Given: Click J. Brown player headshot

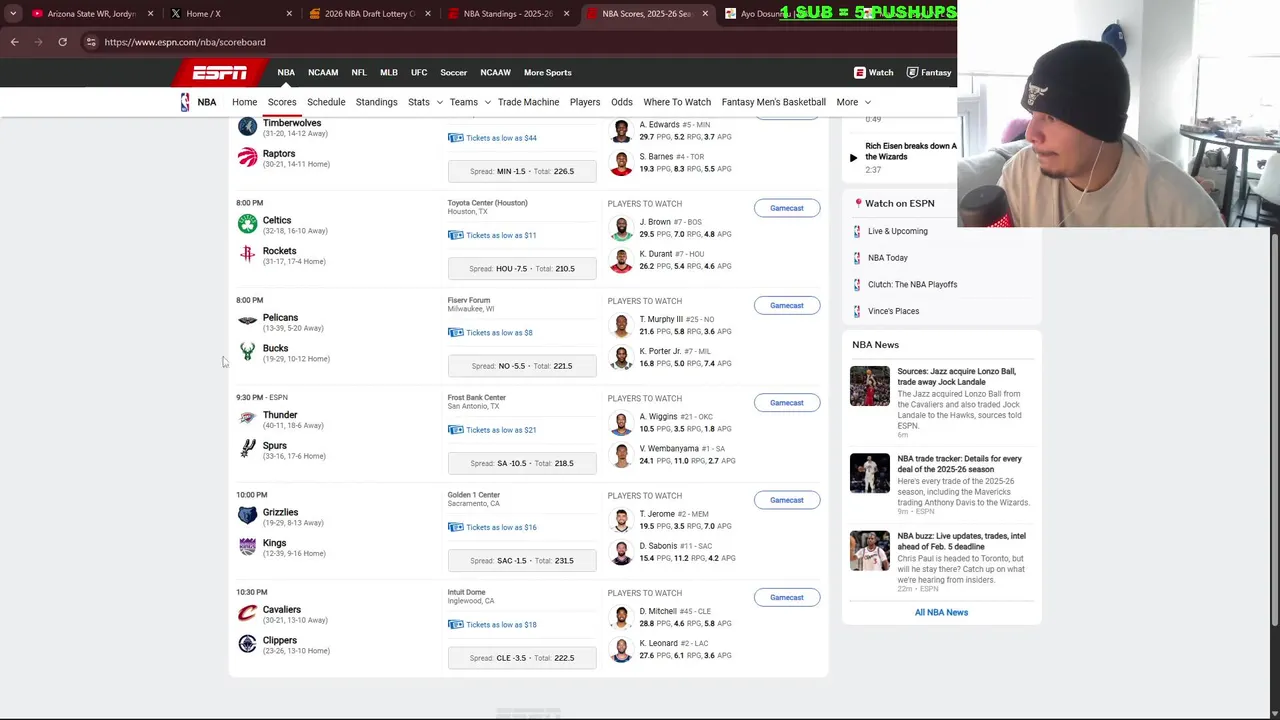Looking at the screenshot, I should click(x=621, y=228).
